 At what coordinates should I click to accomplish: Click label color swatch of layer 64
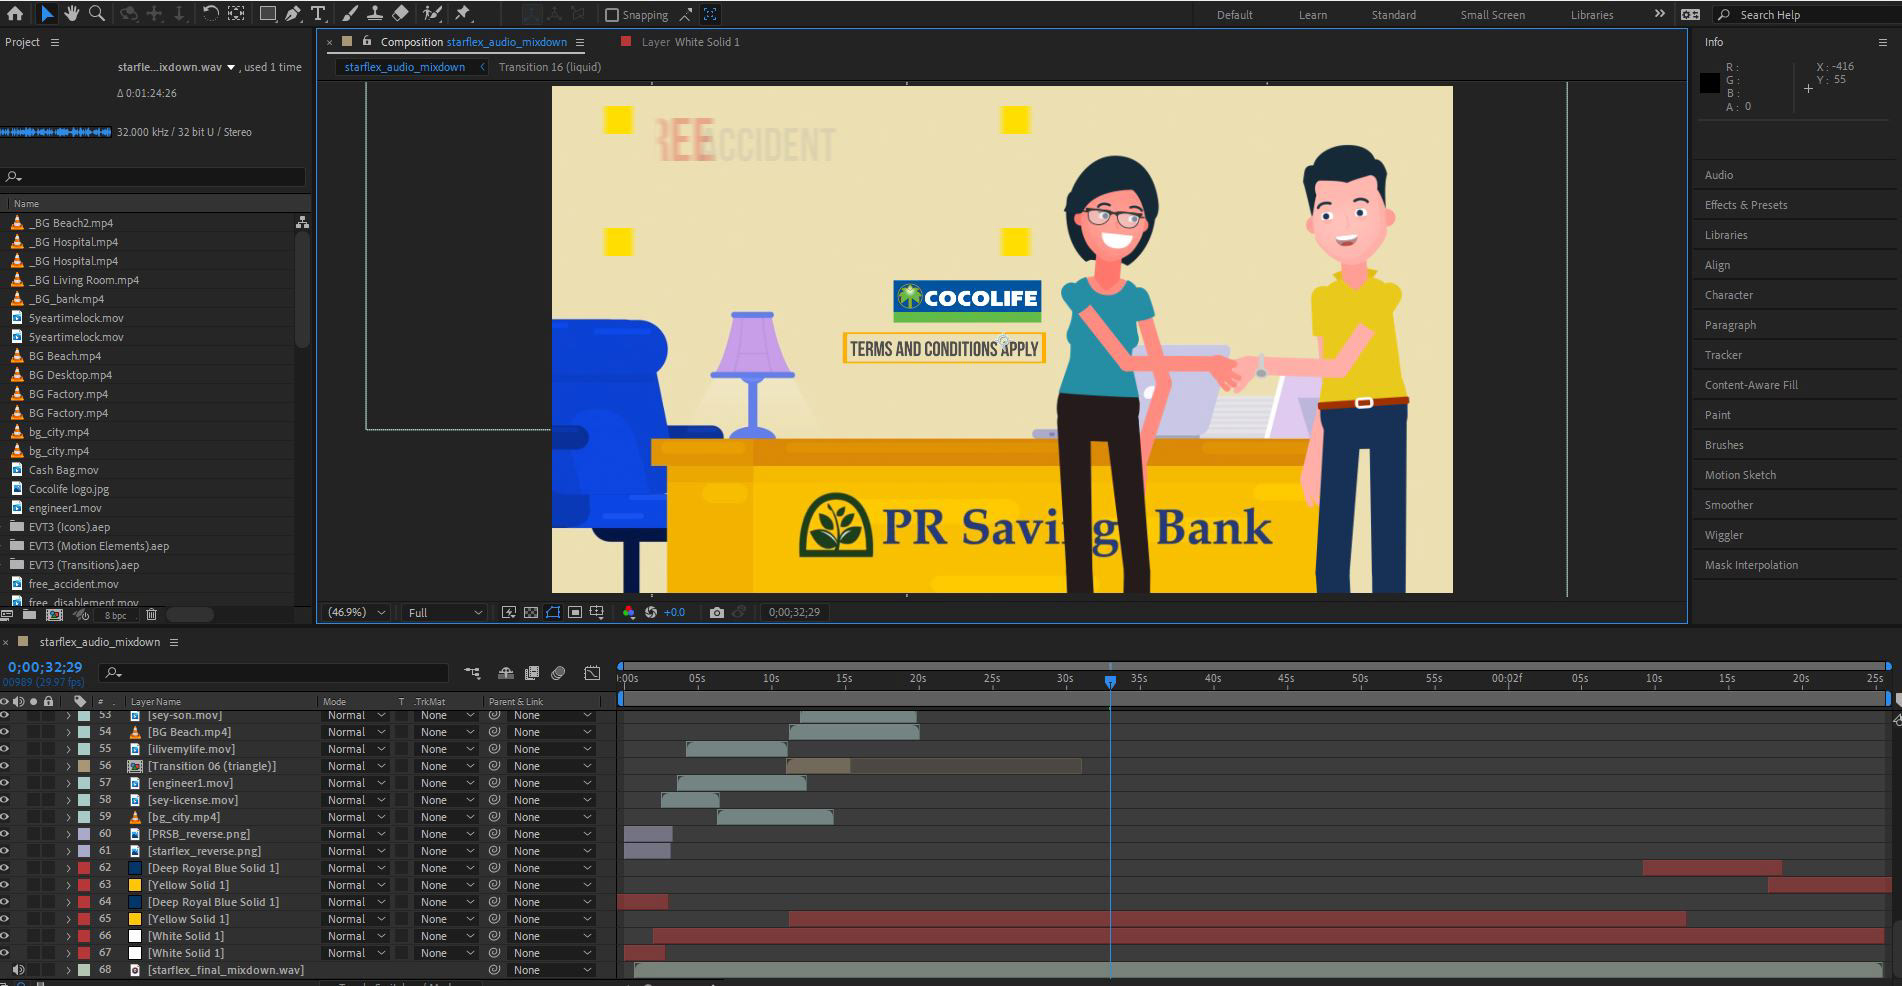84,902
